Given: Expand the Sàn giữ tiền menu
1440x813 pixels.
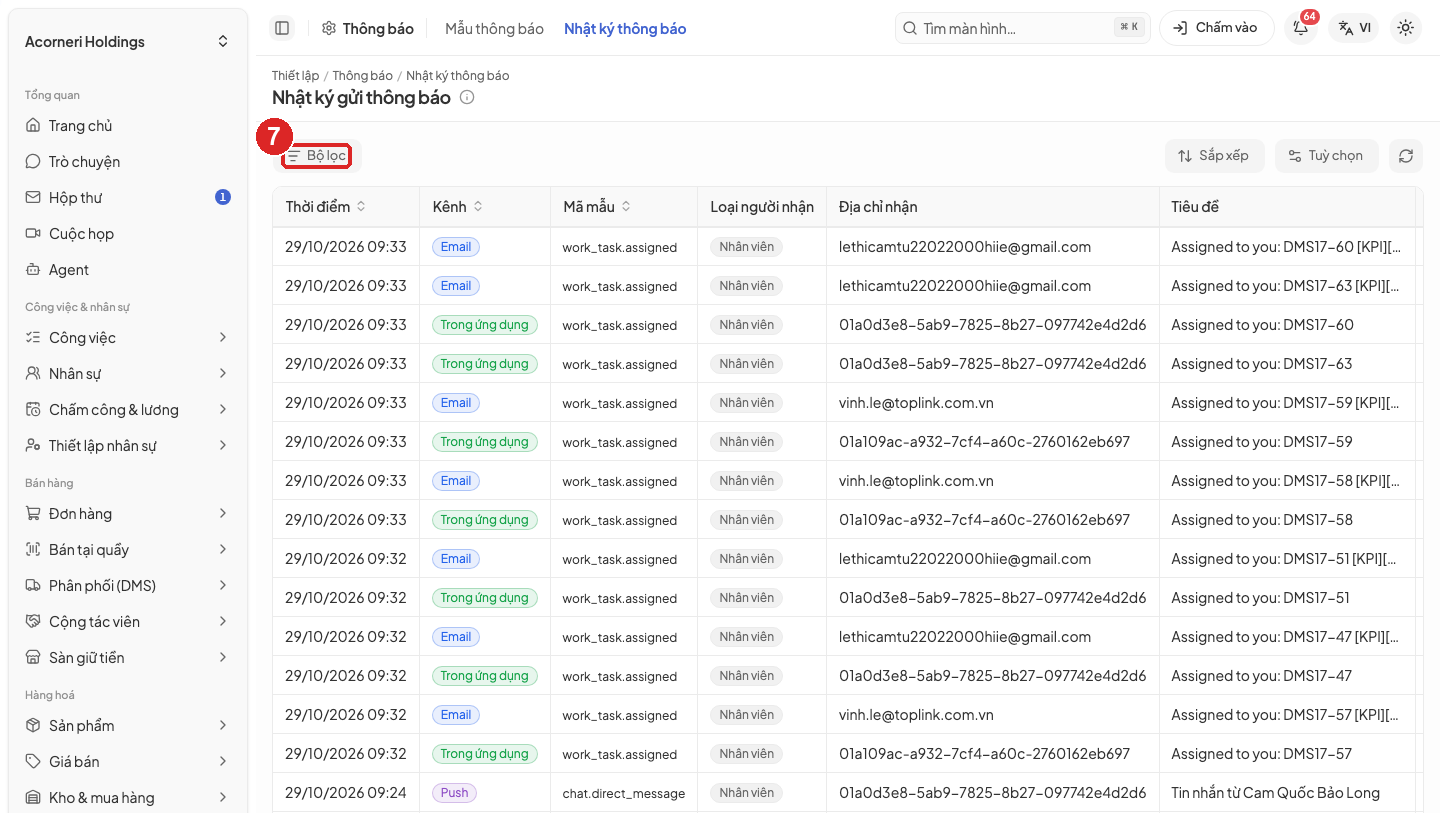Looking at the screenshot, I should (127, 658).
